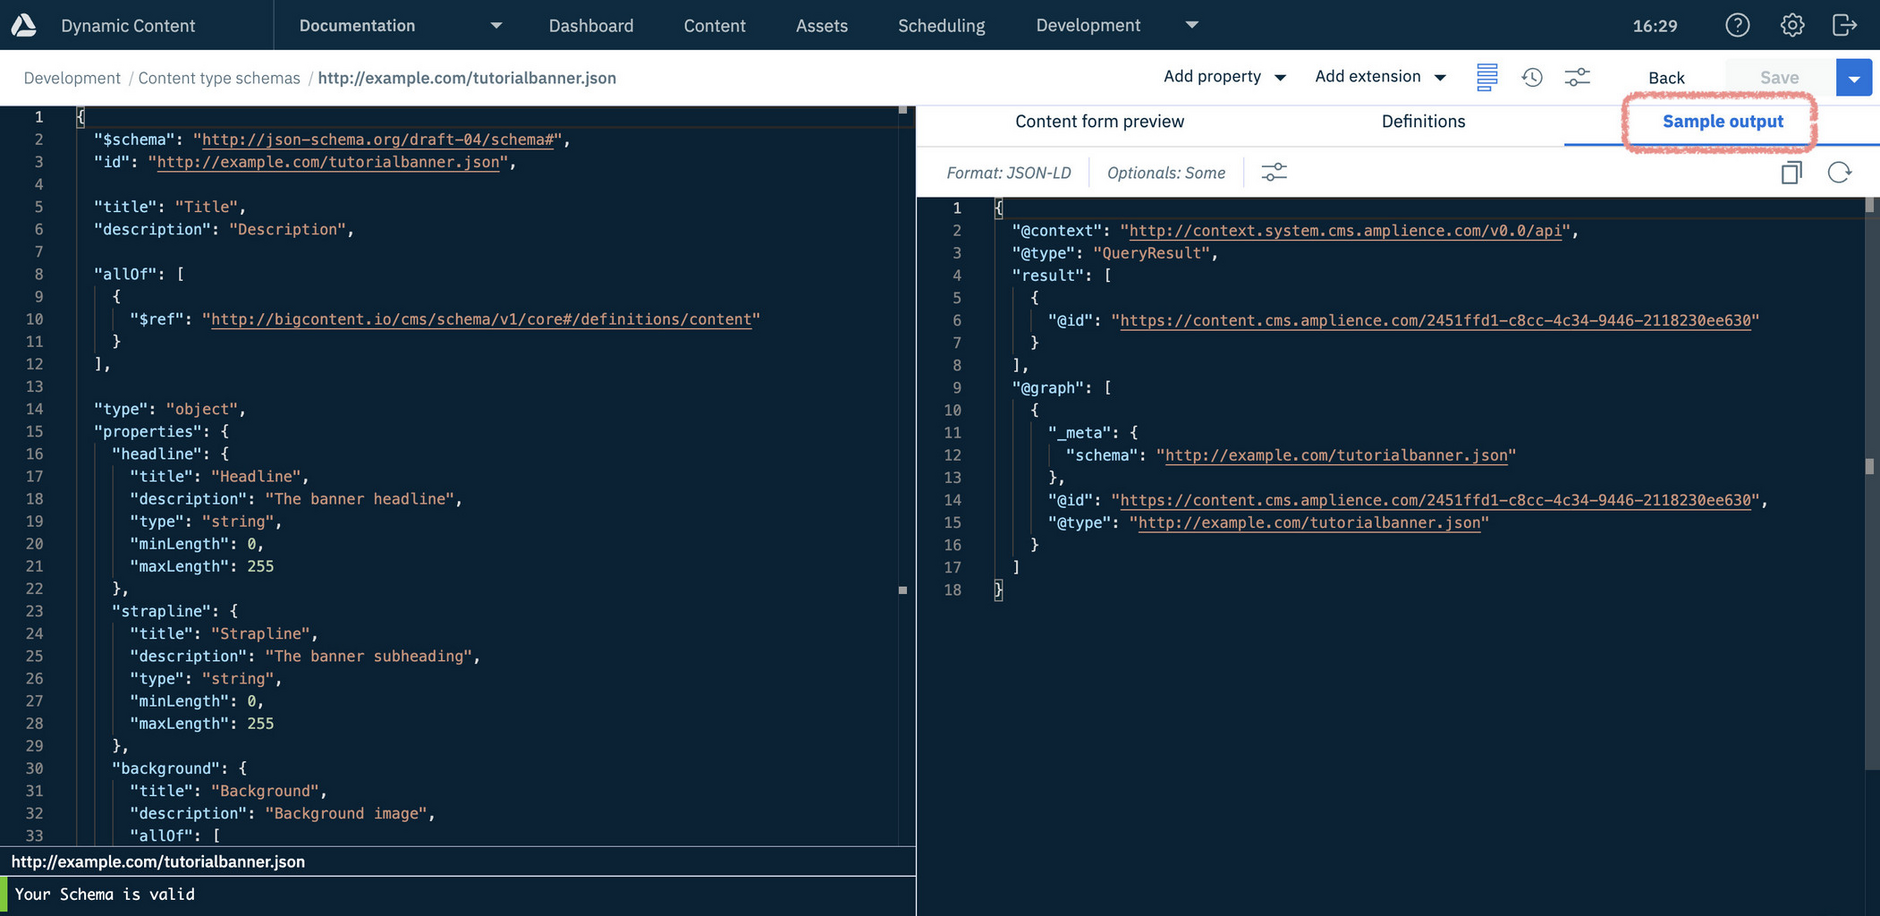Open the Add extension dropdown
This screenshot has width=1880, height=916.
pyautogui.click(x=1380, y=77)
